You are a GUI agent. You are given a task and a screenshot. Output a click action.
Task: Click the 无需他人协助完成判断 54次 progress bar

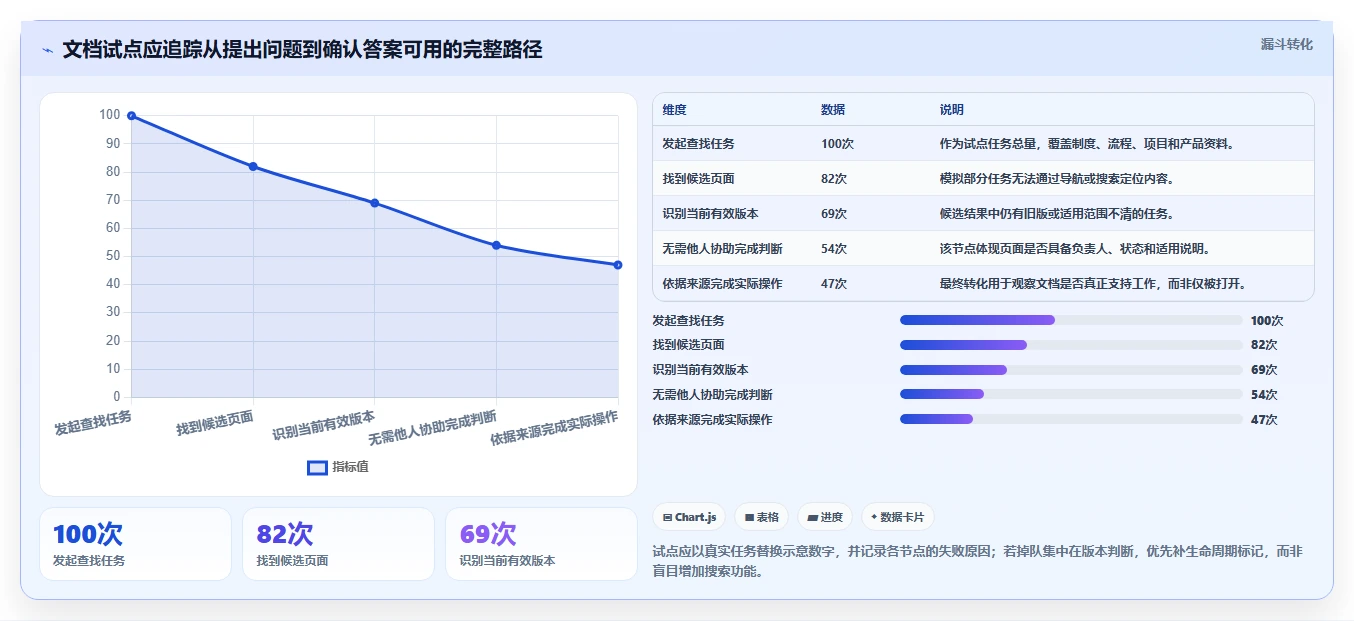click(1071, 395)
